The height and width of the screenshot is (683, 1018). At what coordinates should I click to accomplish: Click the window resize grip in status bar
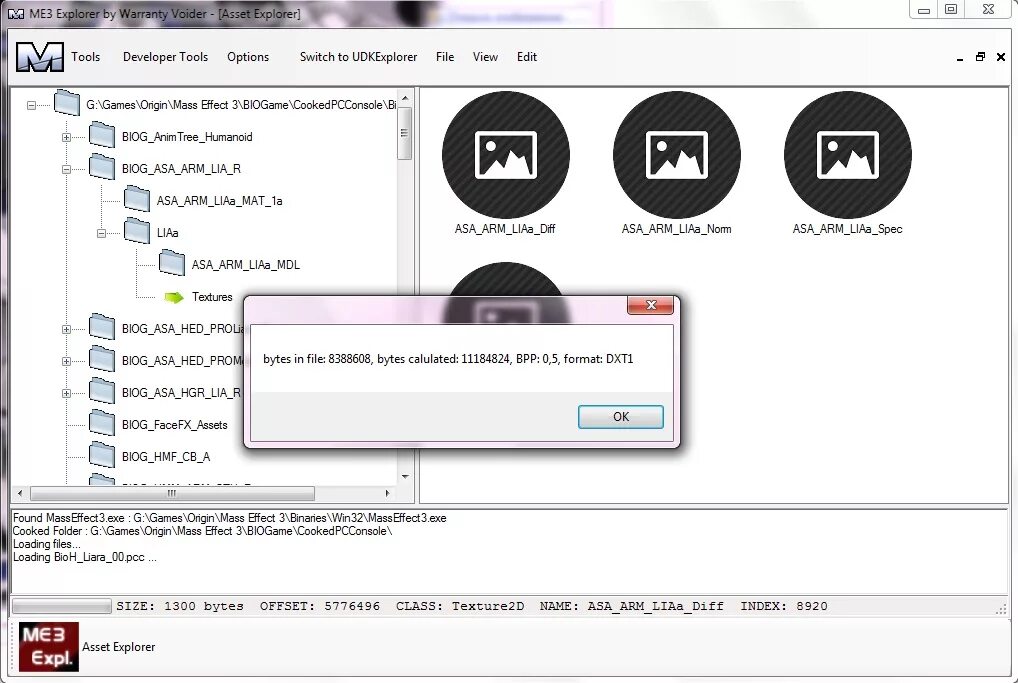(1002, 608)
